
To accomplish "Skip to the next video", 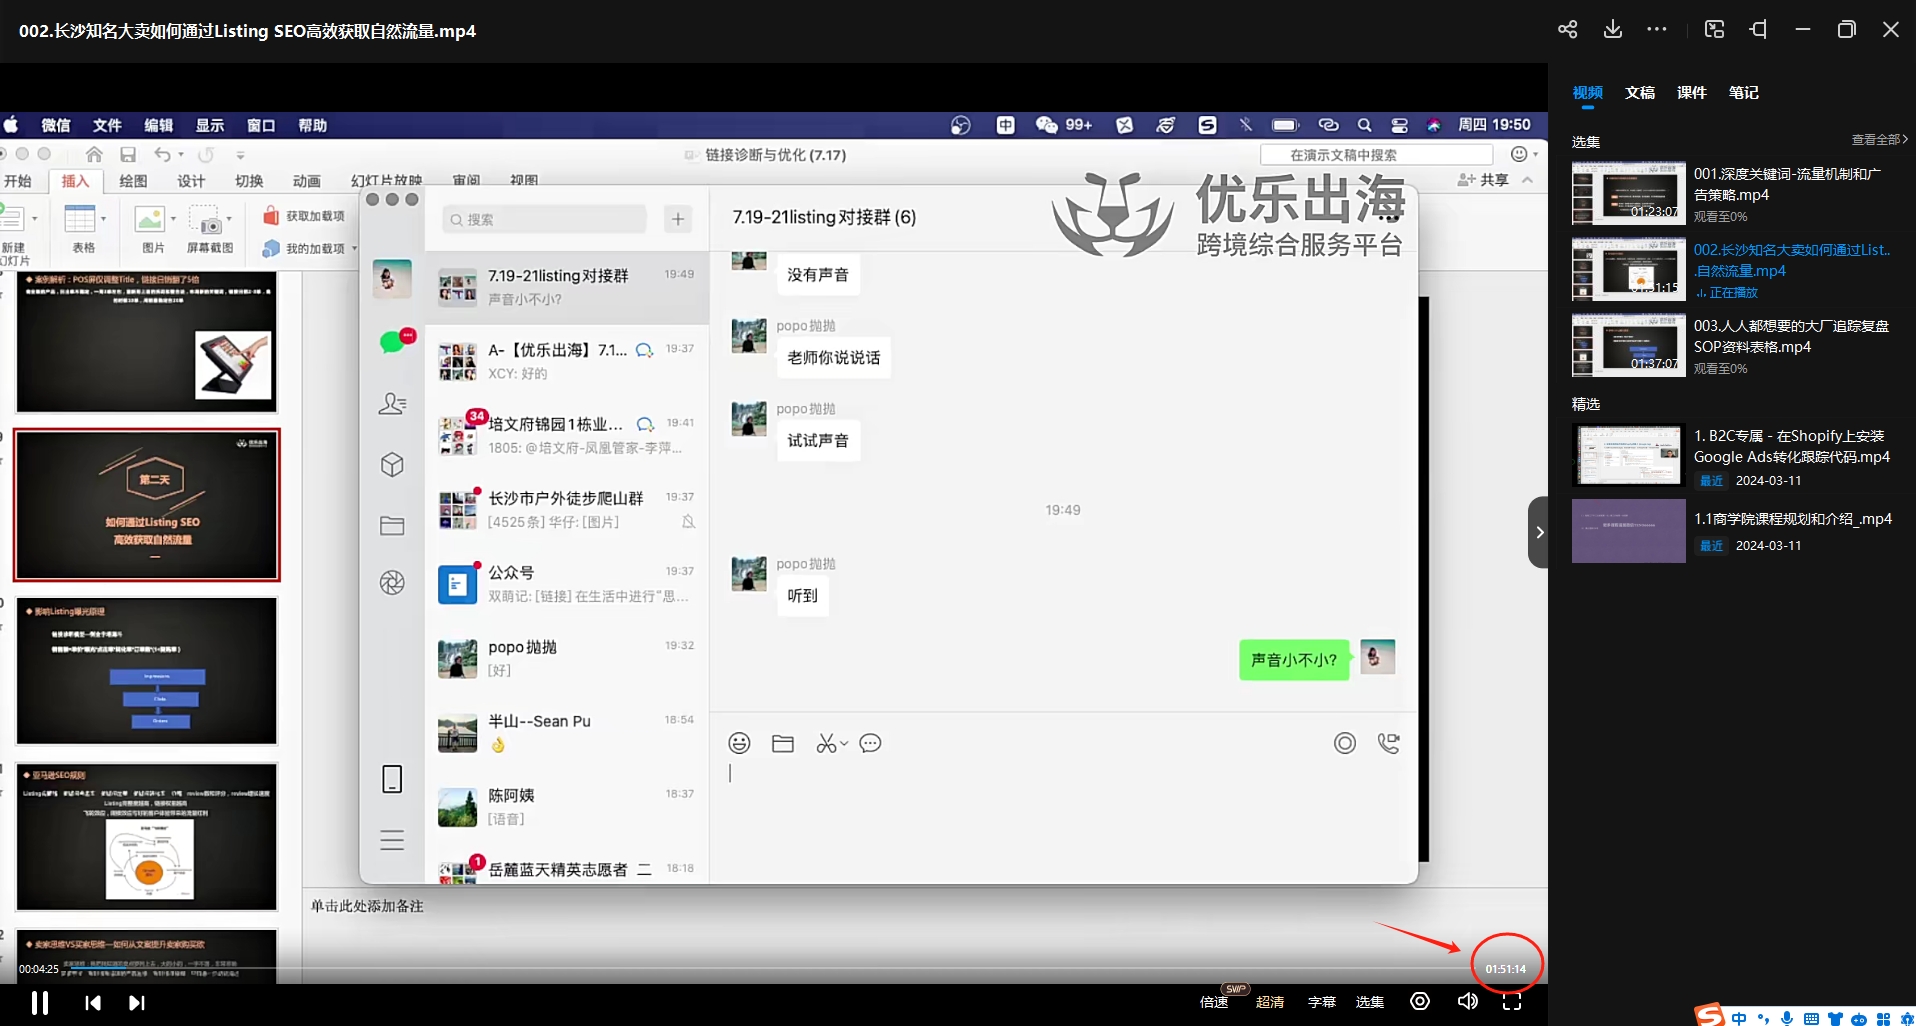I will (137, 1002).
